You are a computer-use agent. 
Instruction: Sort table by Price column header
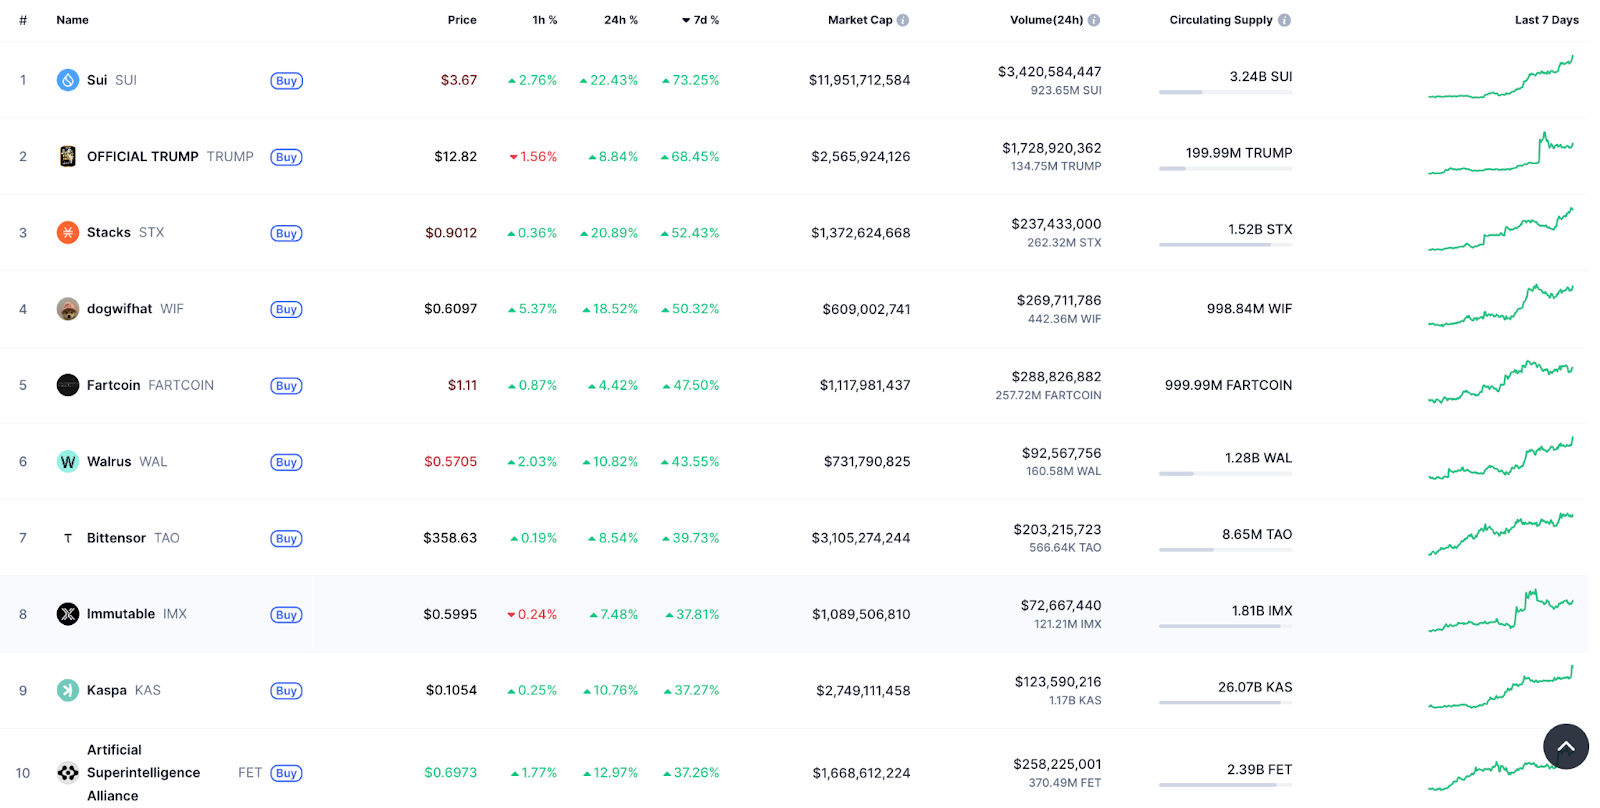[462, 20]
